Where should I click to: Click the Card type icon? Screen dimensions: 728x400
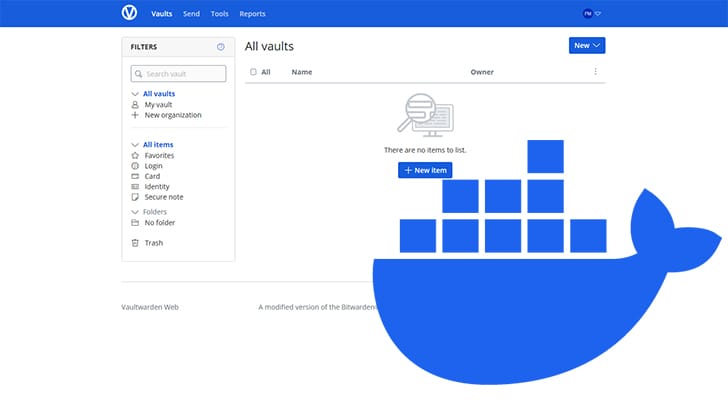pyautogui.click(x=135, y=176)
